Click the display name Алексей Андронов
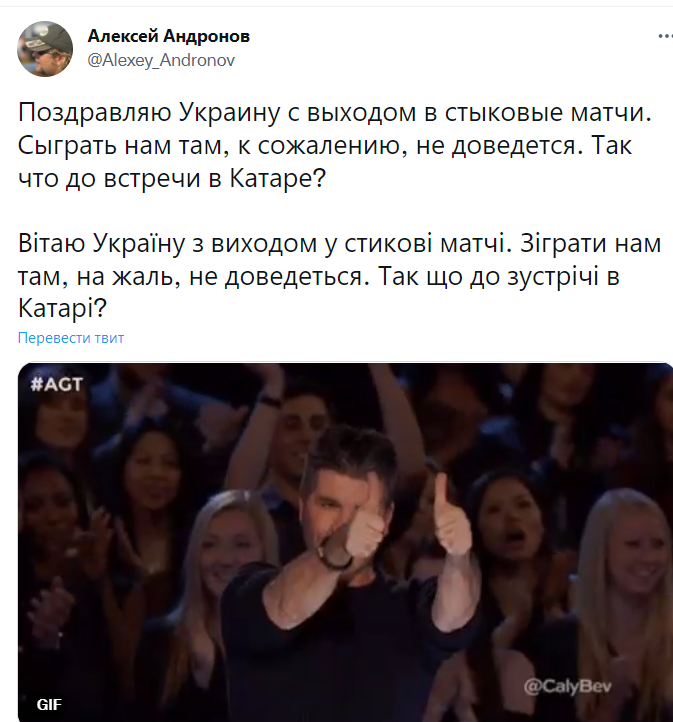This screenshot has width=673, height=722. (168, 36)
